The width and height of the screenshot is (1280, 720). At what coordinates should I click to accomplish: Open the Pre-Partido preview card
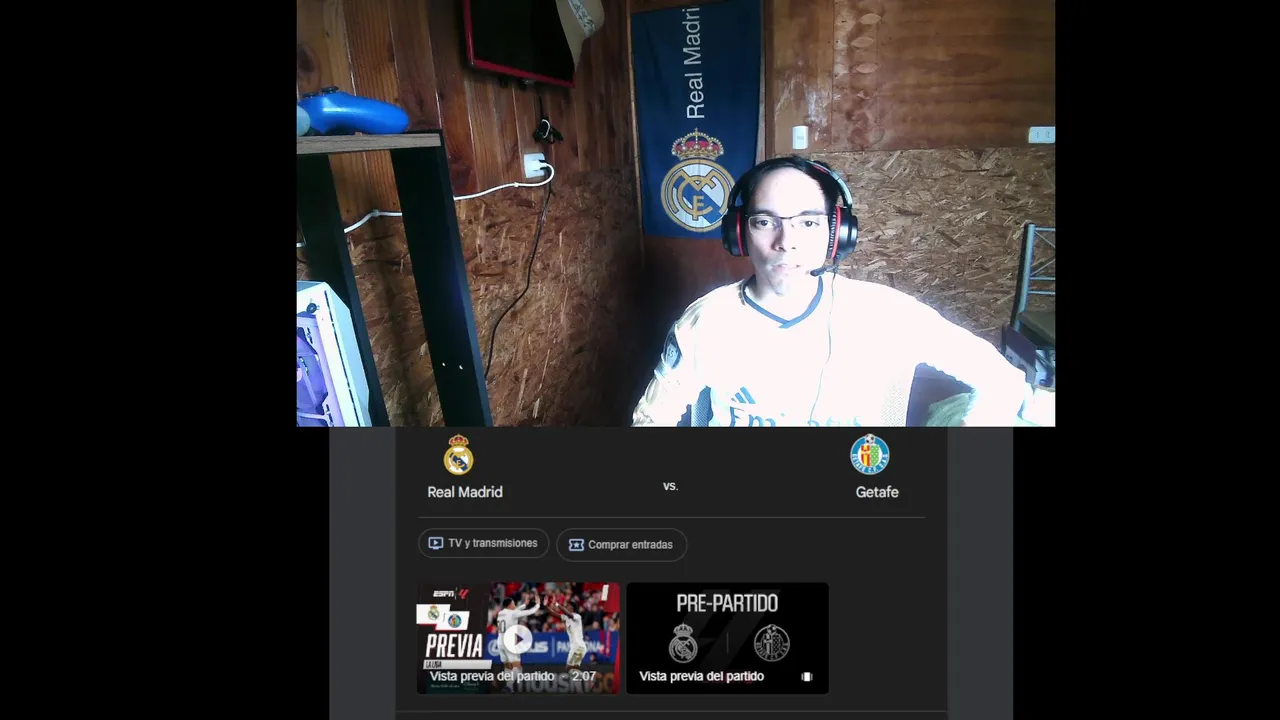(728, 638)
